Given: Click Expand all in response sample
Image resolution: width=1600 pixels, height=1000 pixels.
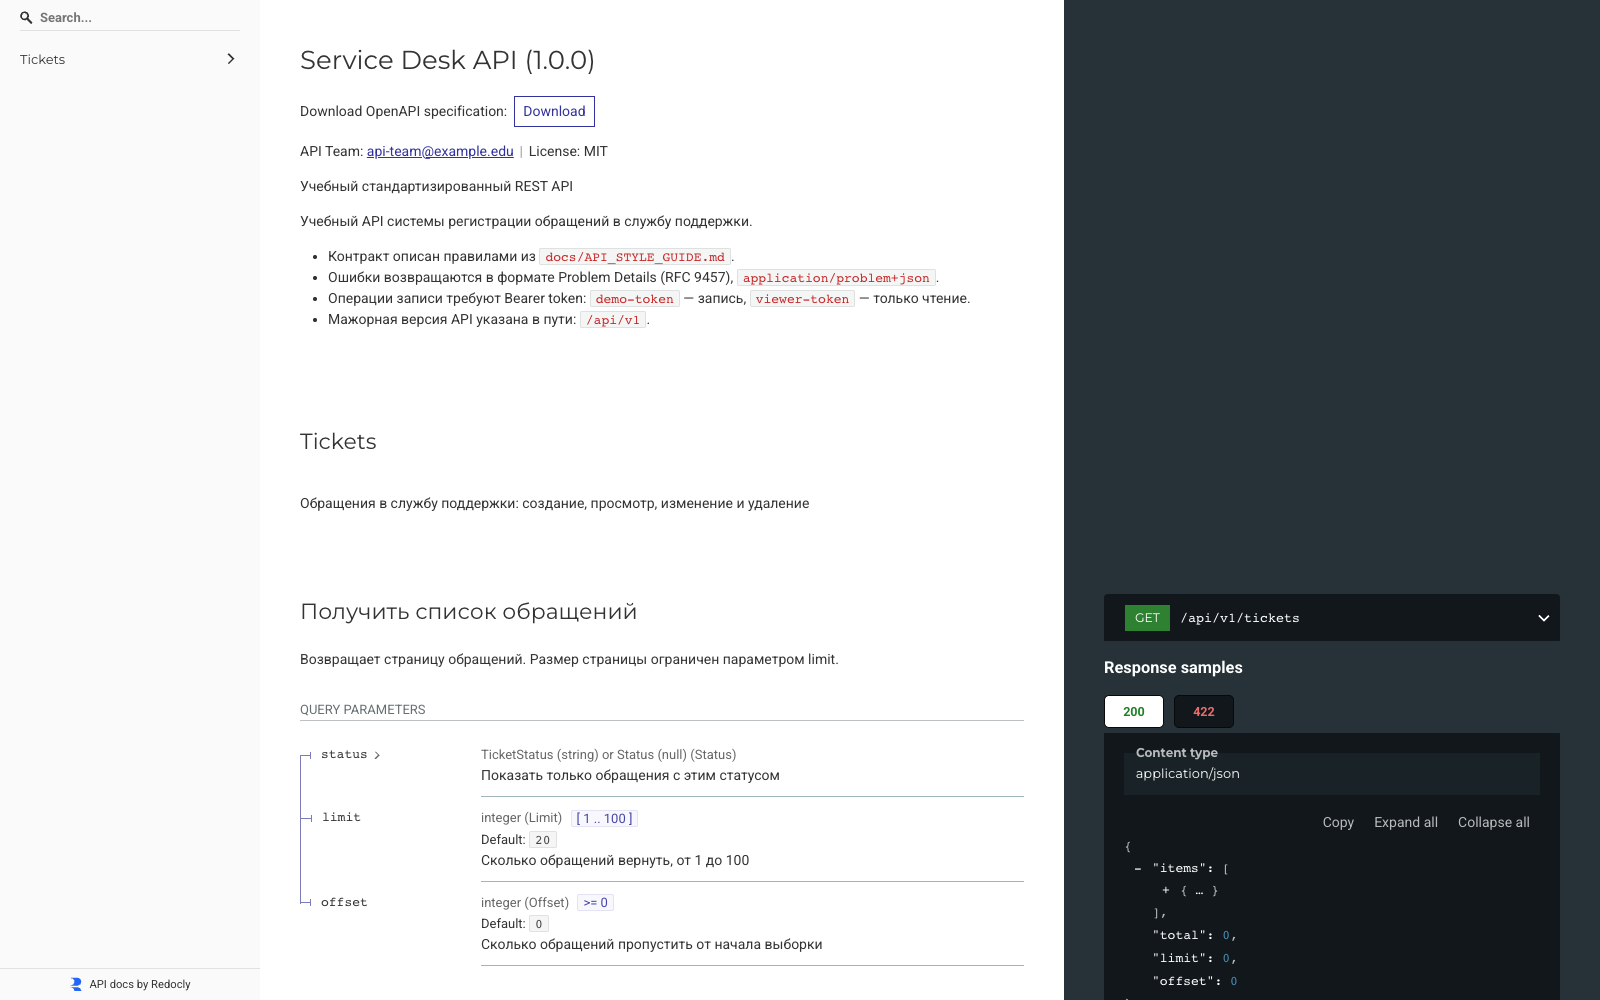Looking at the screenshot, I should (1406, 822).
